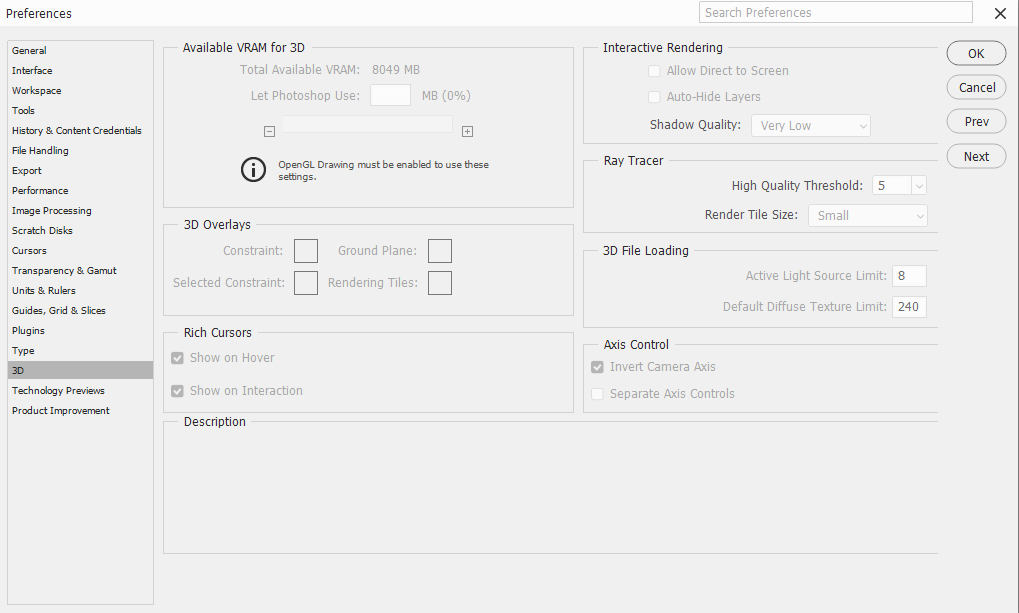Click the High Quality Threshold value field
1019x613 pixels.
892,186
